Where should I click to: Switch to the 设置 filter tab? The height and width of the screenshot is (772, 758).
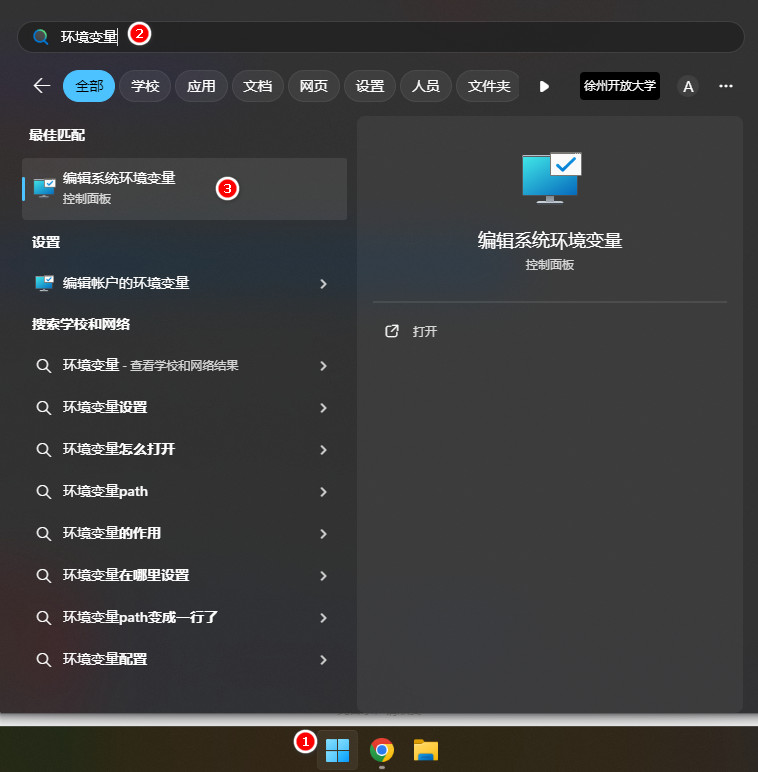coord(370,86)
